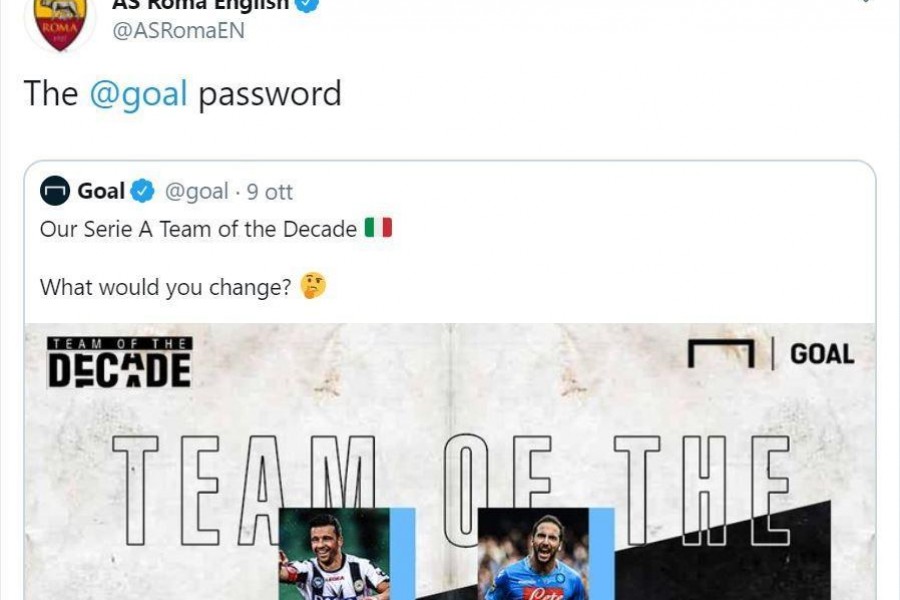Click the Team of the Decade badge logo

[x=119, y=363]
